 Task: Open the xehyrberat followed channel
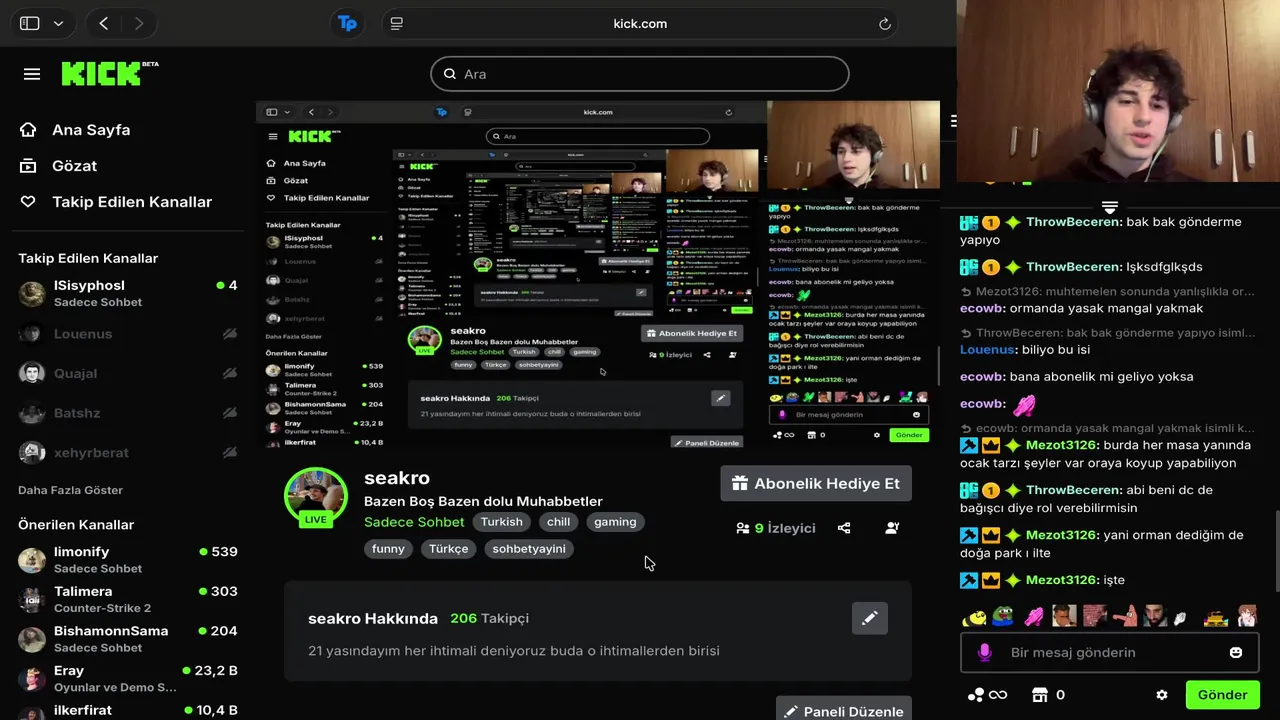128,452
